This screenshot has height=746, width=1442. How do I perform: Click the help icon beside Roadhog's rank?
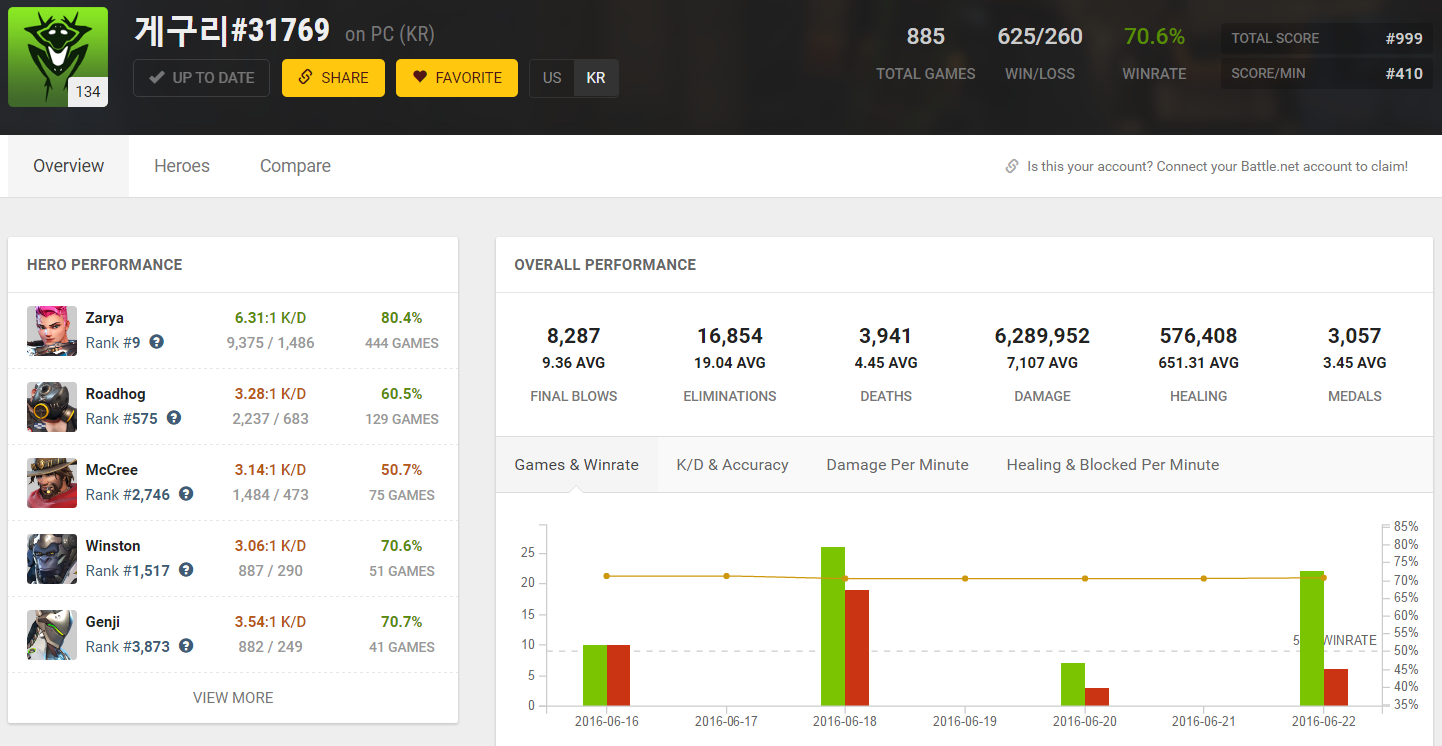[174, 418]
